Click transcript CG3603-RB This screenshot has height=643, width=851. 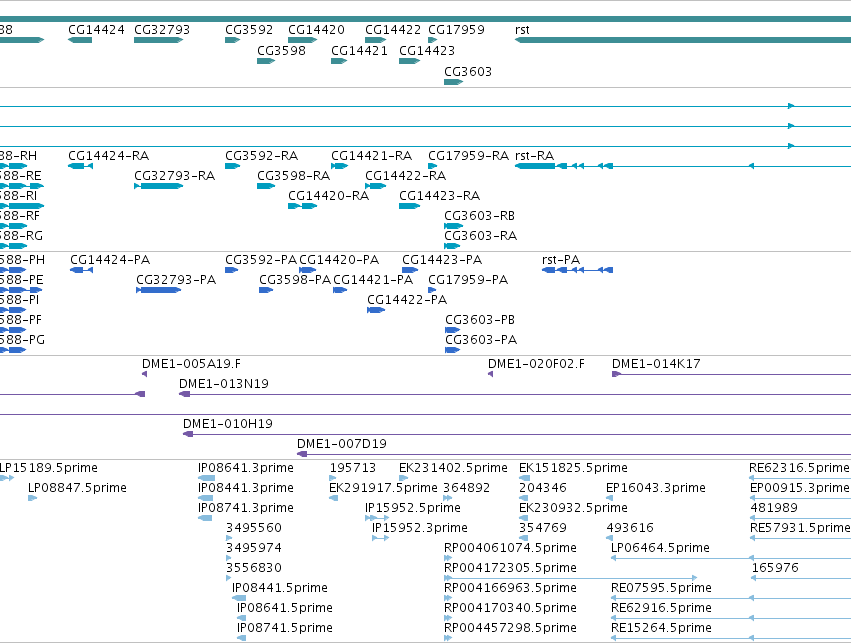pos(480,216)
